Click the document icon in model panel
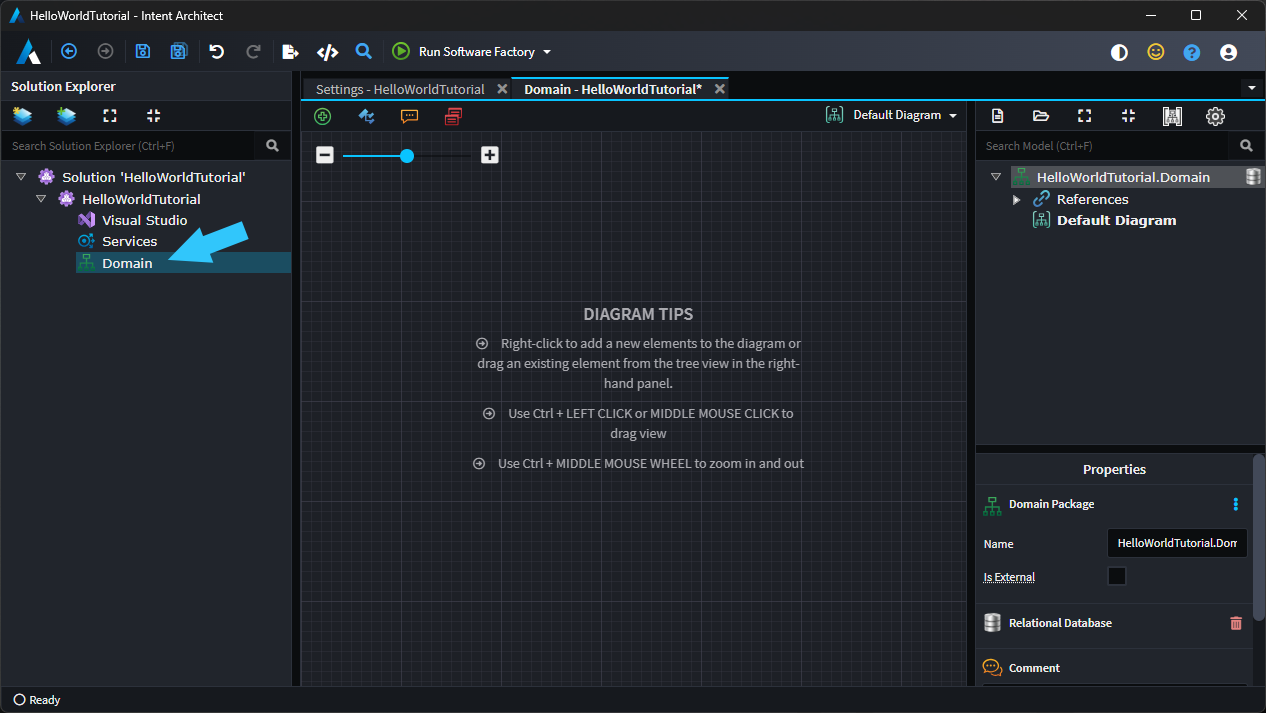 pyautogui.click(x=997, y=116)
